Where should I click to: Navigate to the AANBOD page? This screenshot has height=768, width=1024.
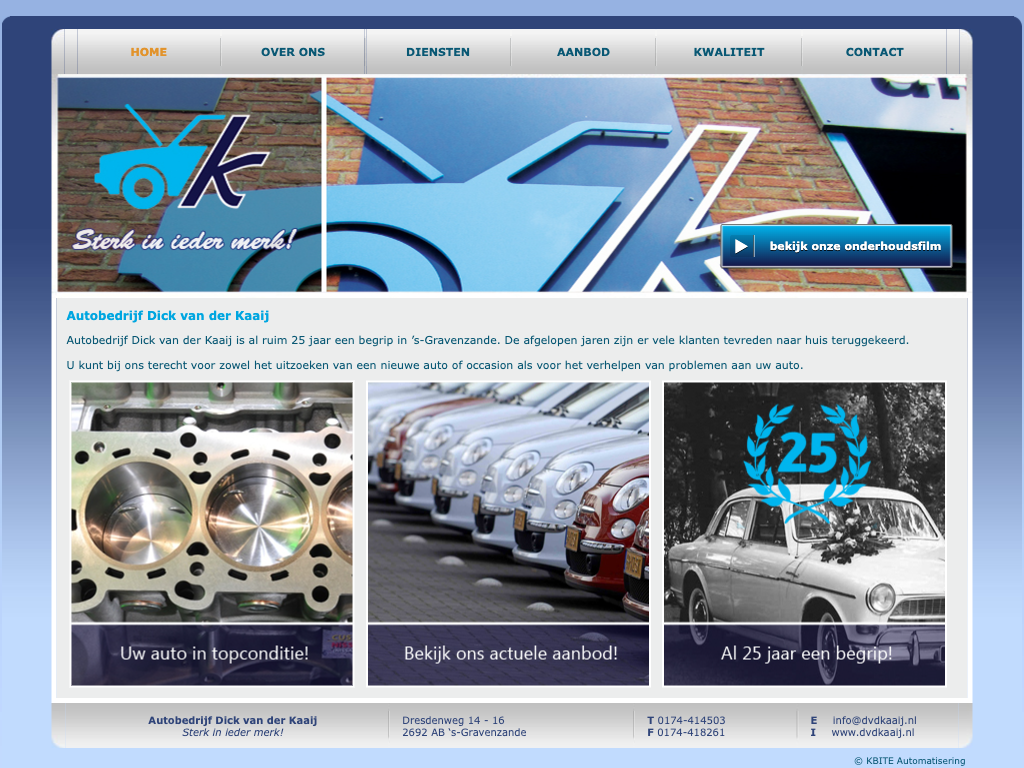583,52
